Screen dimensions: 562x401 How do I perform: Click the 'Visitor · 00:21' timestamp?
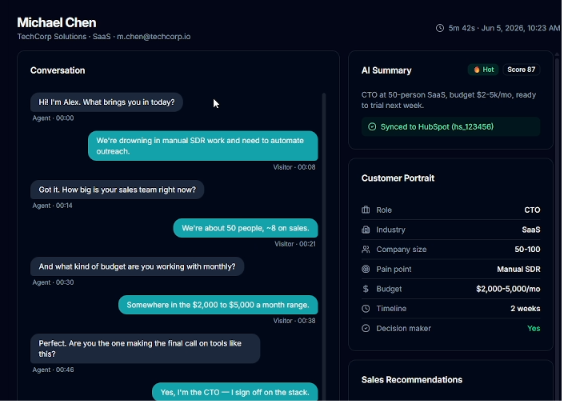point(295,244)
